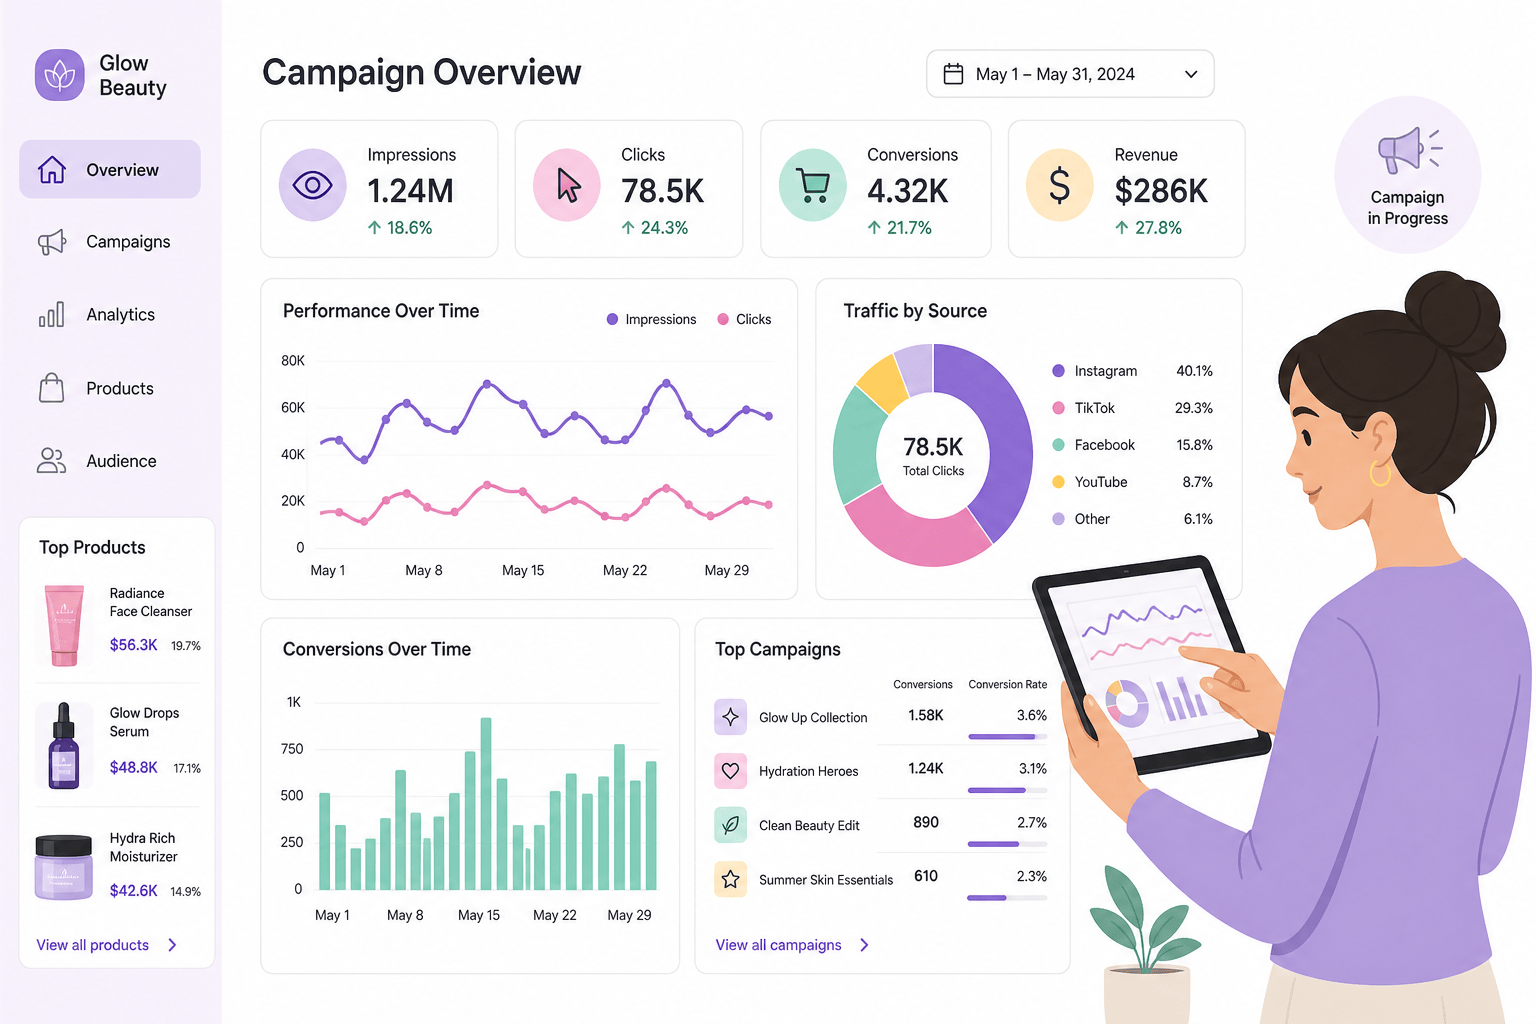Click the Summer Skin Essentials conversion rate bar
Screen dimensions: 1536x1024
[1007, 898]
